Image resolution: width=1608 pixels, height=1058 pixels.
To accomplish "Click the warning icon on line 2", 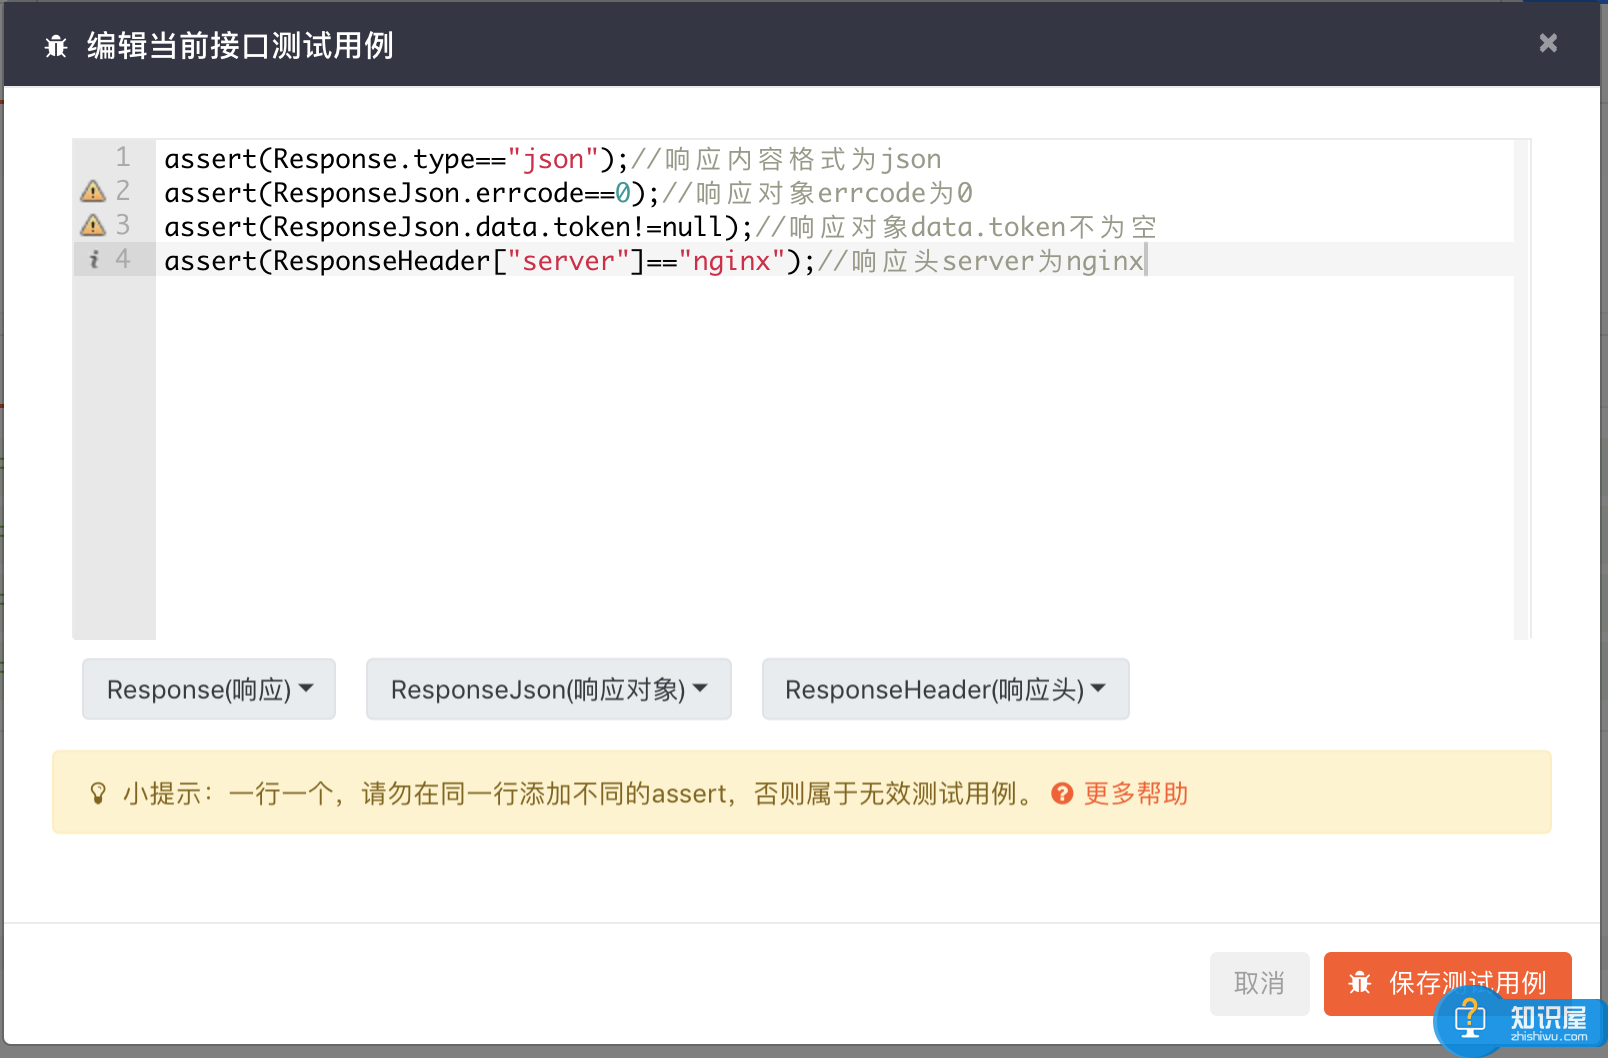I will [x=93, y=191].
